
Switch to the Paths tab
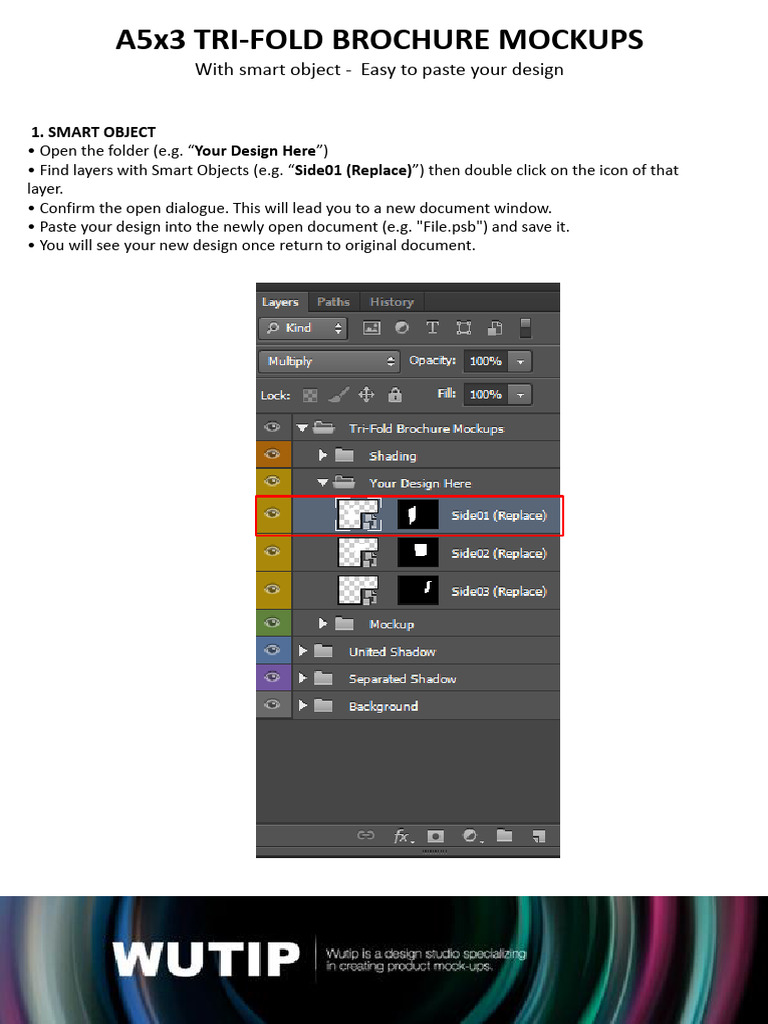coord(333,302)
